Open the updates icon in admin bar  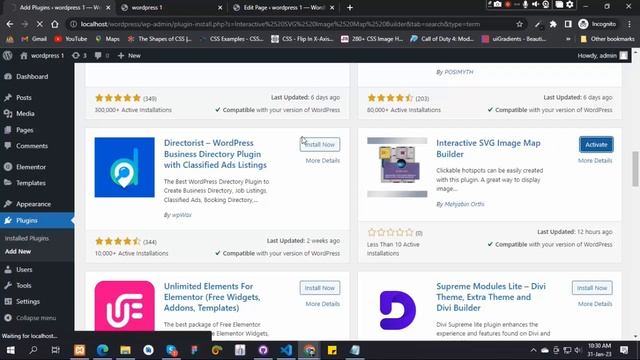79,56
